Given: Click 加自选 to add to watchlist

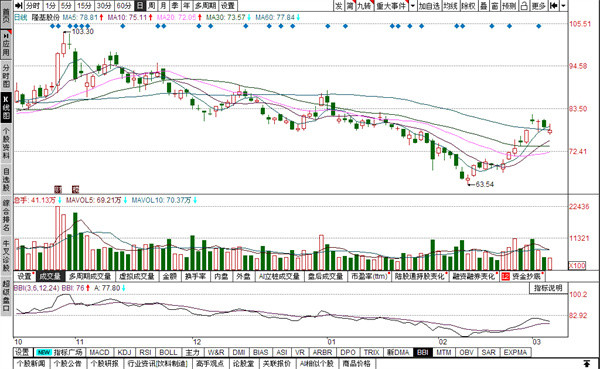Looking at the screenshot, I should coord(429,6).
